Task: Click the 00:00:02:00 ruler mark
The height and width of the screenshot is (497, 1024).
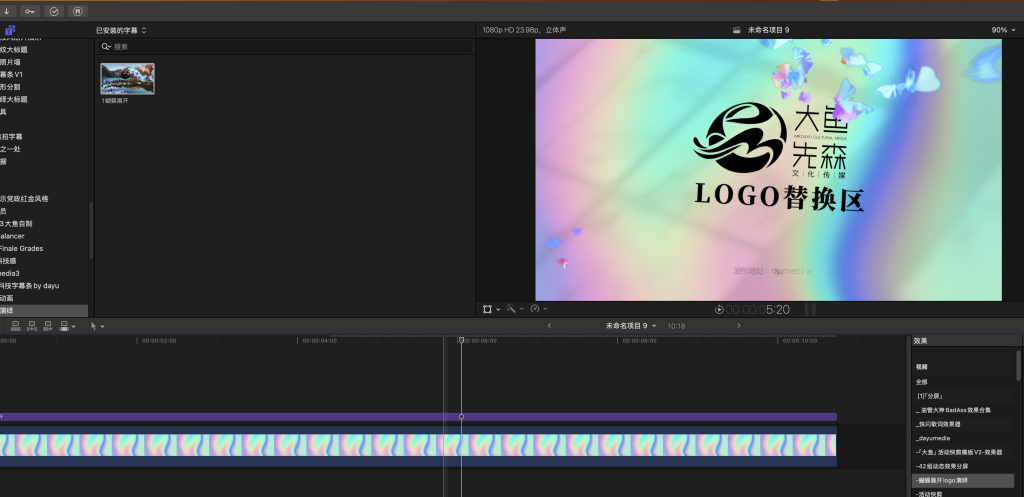Action: (158, 341)
